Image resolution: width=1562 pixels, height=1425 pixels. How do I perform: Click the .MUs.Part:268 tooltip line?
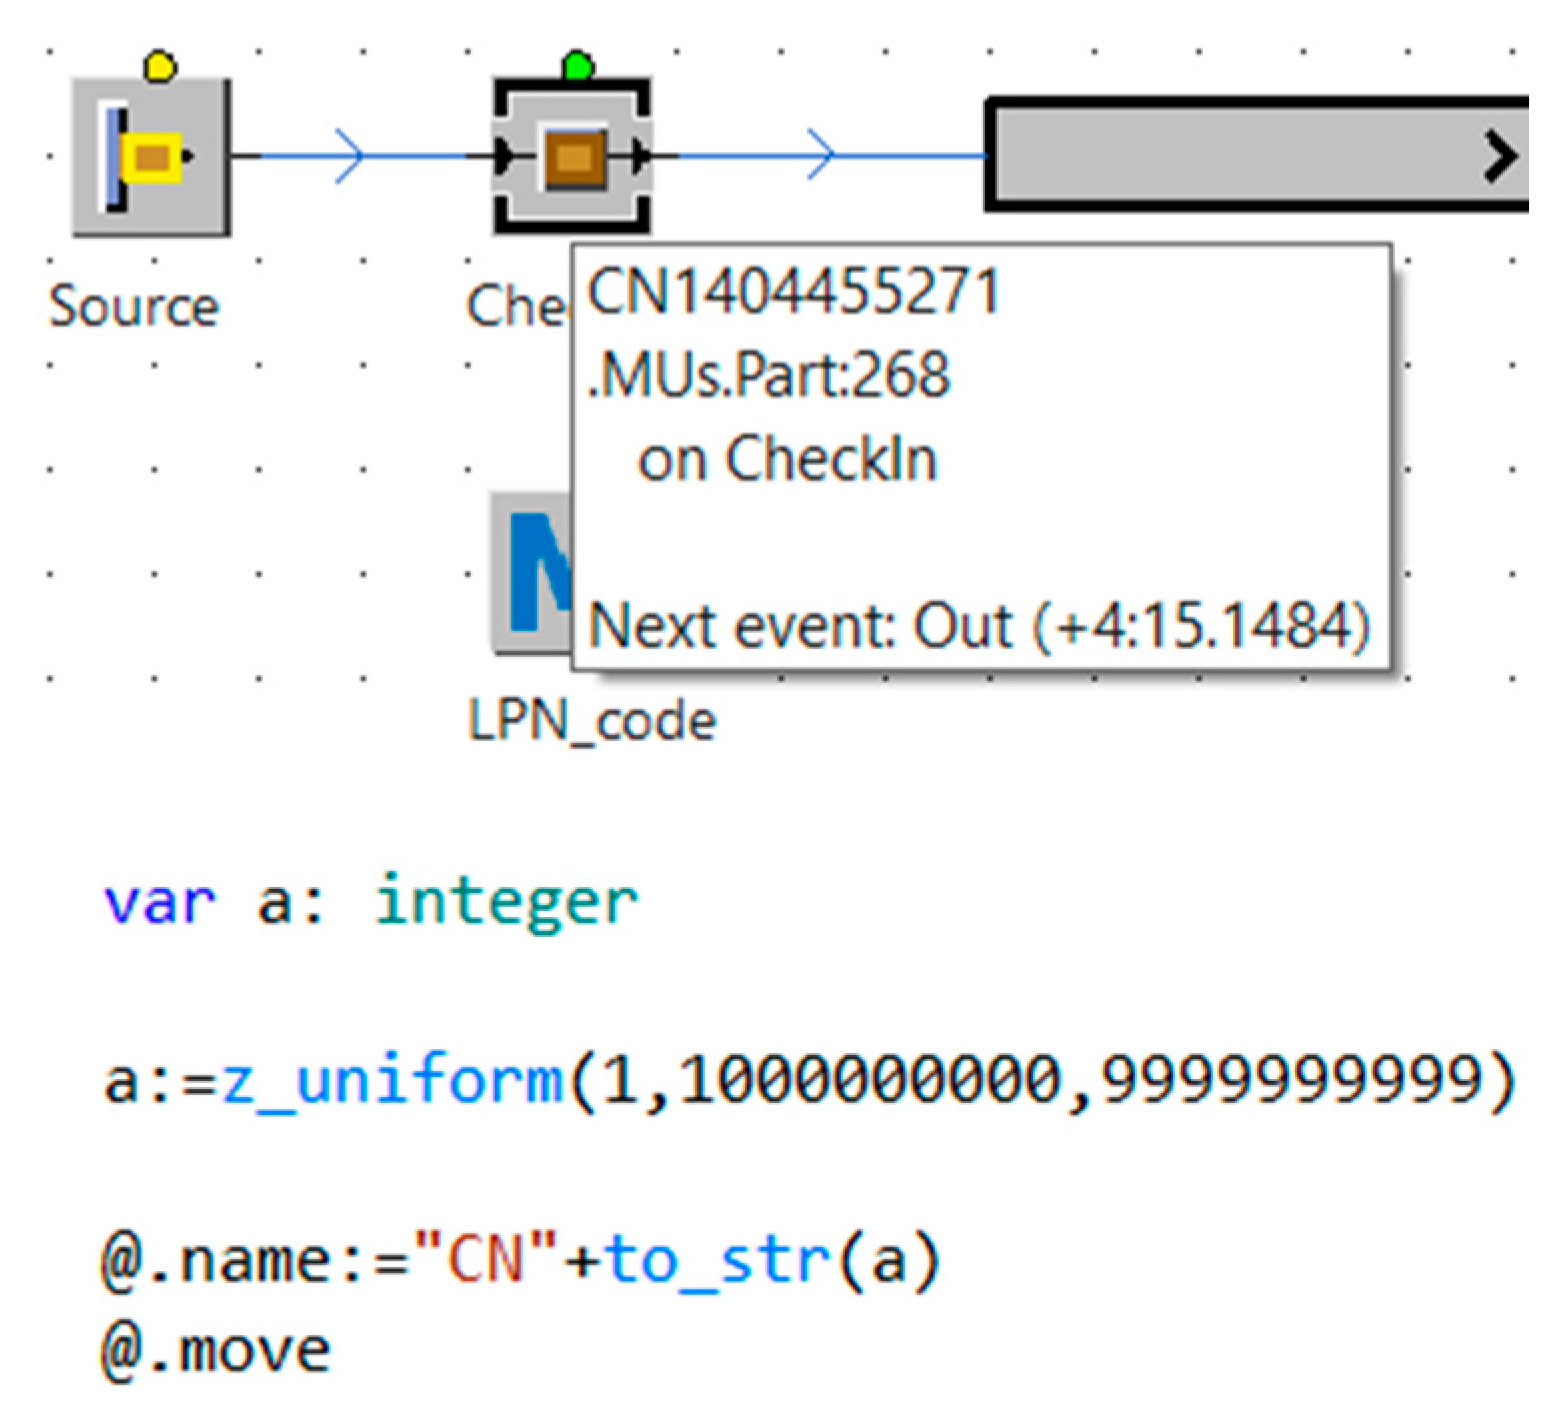[x=768, y=376]
